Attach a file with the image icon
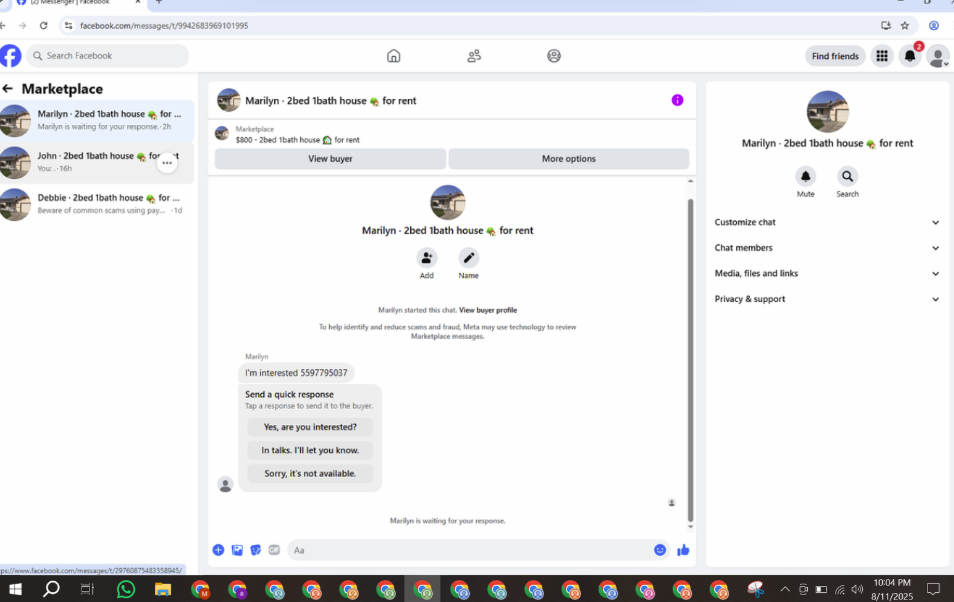Screen dimensions: 954x602 click(237, 550)
